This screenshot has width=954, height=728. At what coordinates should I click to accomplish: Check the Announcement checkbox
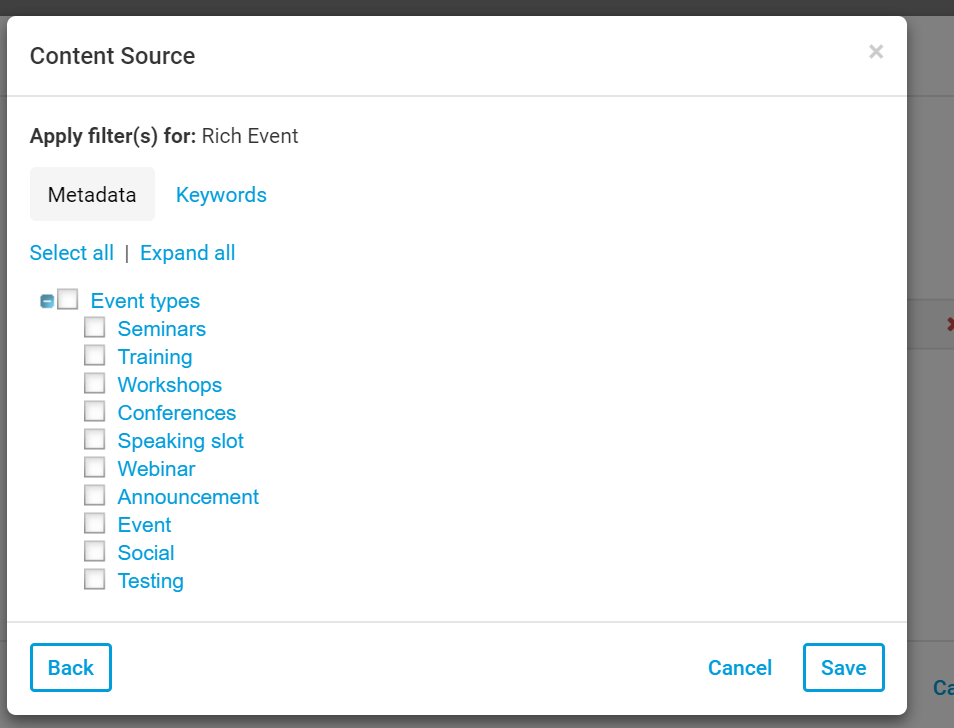tap(95, 496)
